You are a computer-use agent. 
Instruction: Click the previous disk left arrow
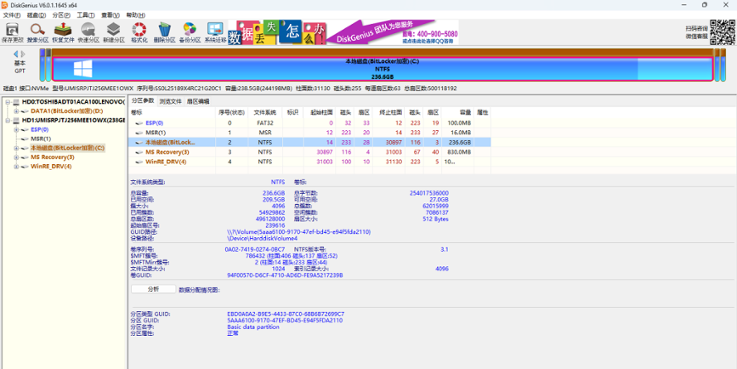(16, 54)
